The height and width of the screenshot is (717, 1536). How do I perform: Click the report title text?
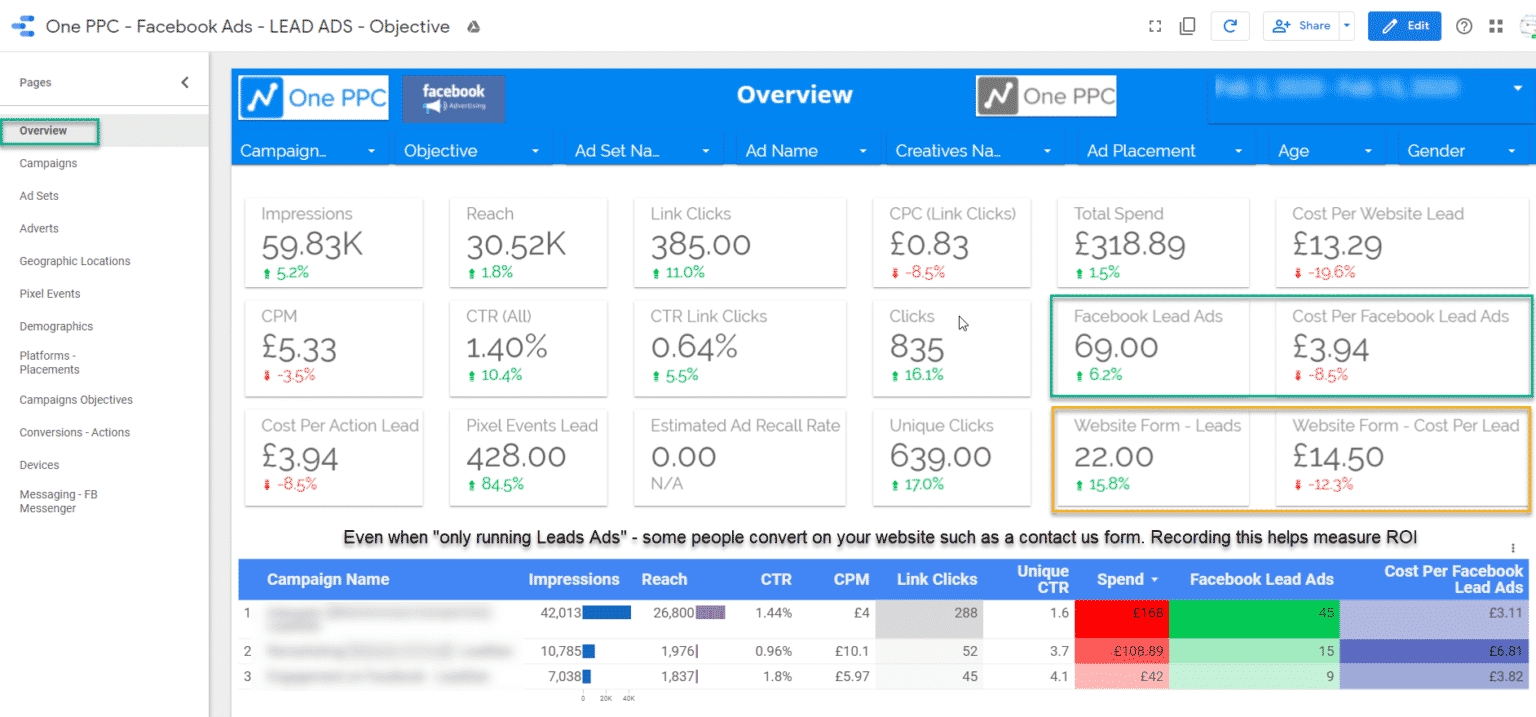248,27
